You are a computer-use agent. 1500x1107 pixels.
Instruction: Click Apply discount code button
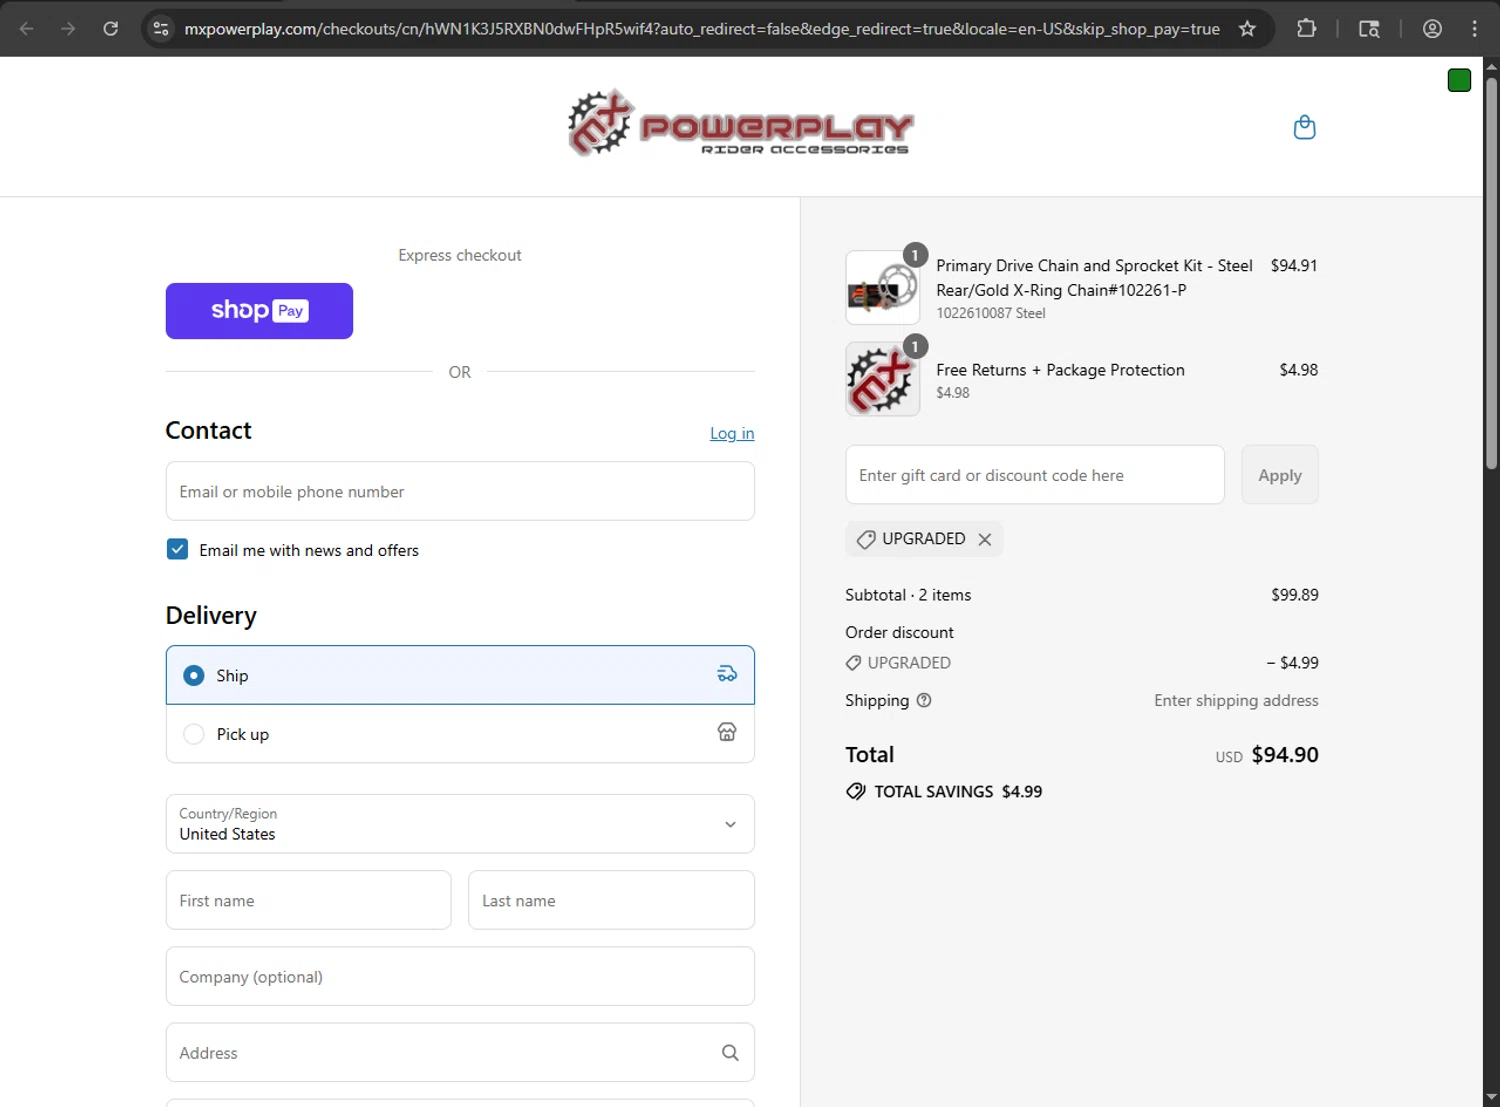(1280, 475)
